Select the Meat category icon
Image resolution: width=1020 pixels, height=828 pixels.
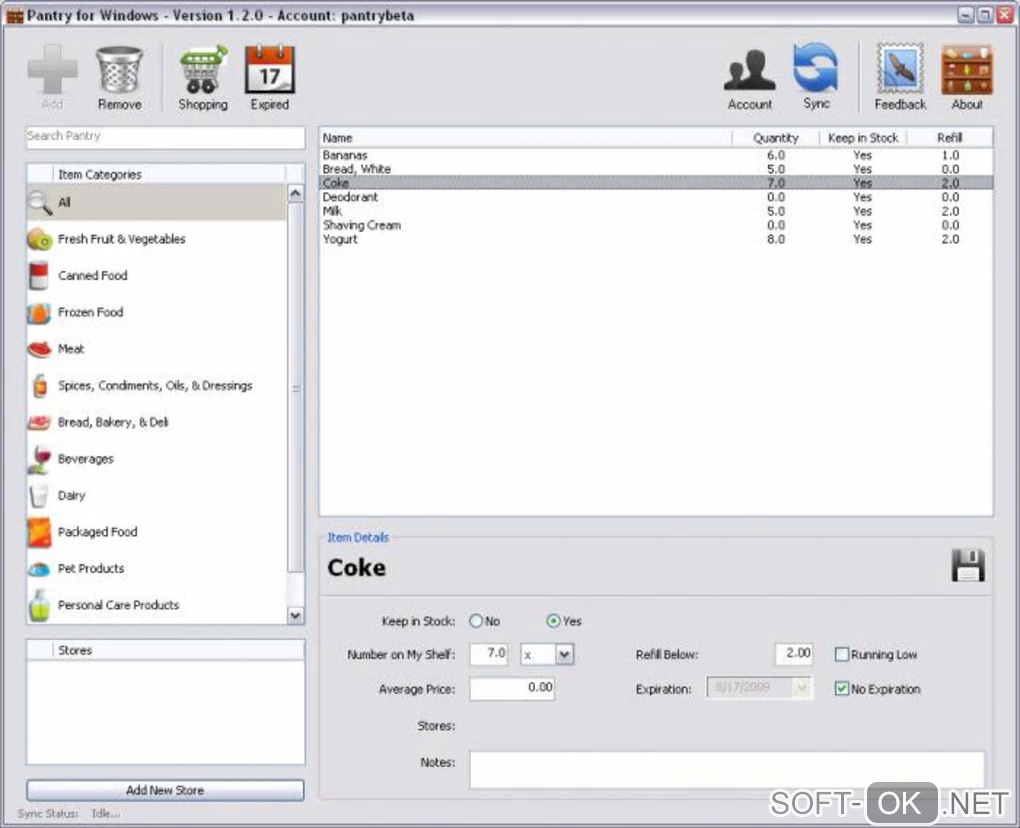coord(40,349)
